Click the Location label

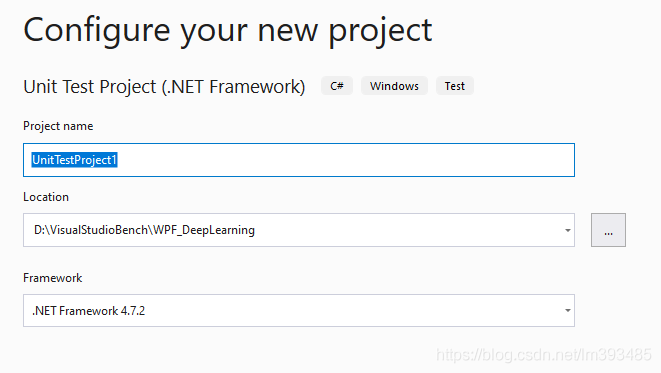click(x=46, y=197)
